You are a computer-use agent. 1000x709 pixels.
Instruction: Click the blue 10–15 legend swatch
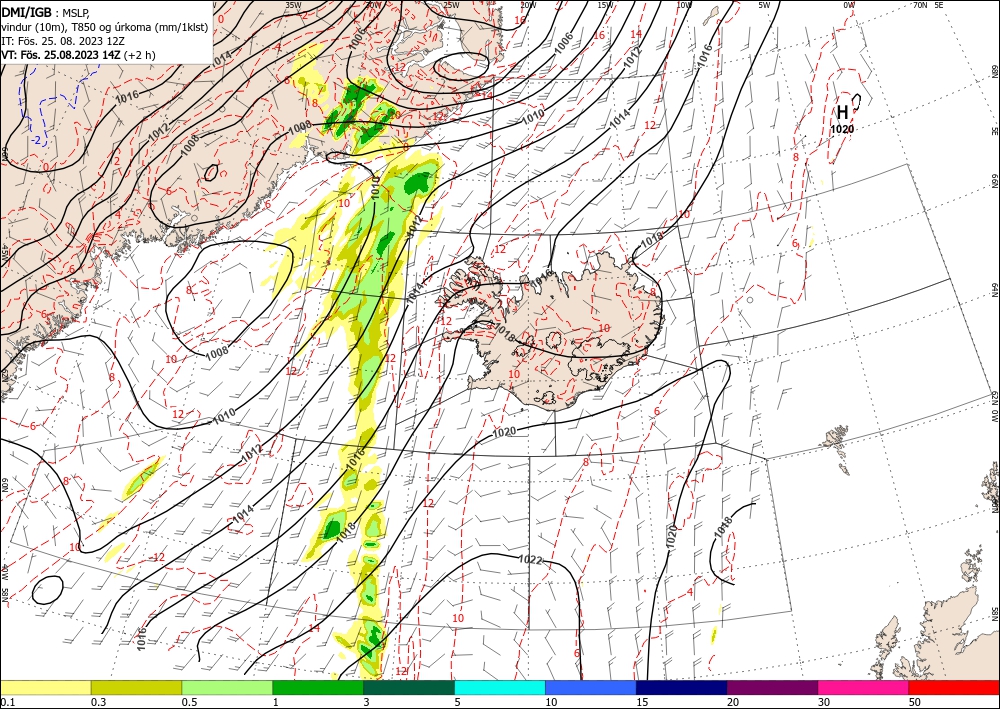pyautogui.click(x=591, y=687)
